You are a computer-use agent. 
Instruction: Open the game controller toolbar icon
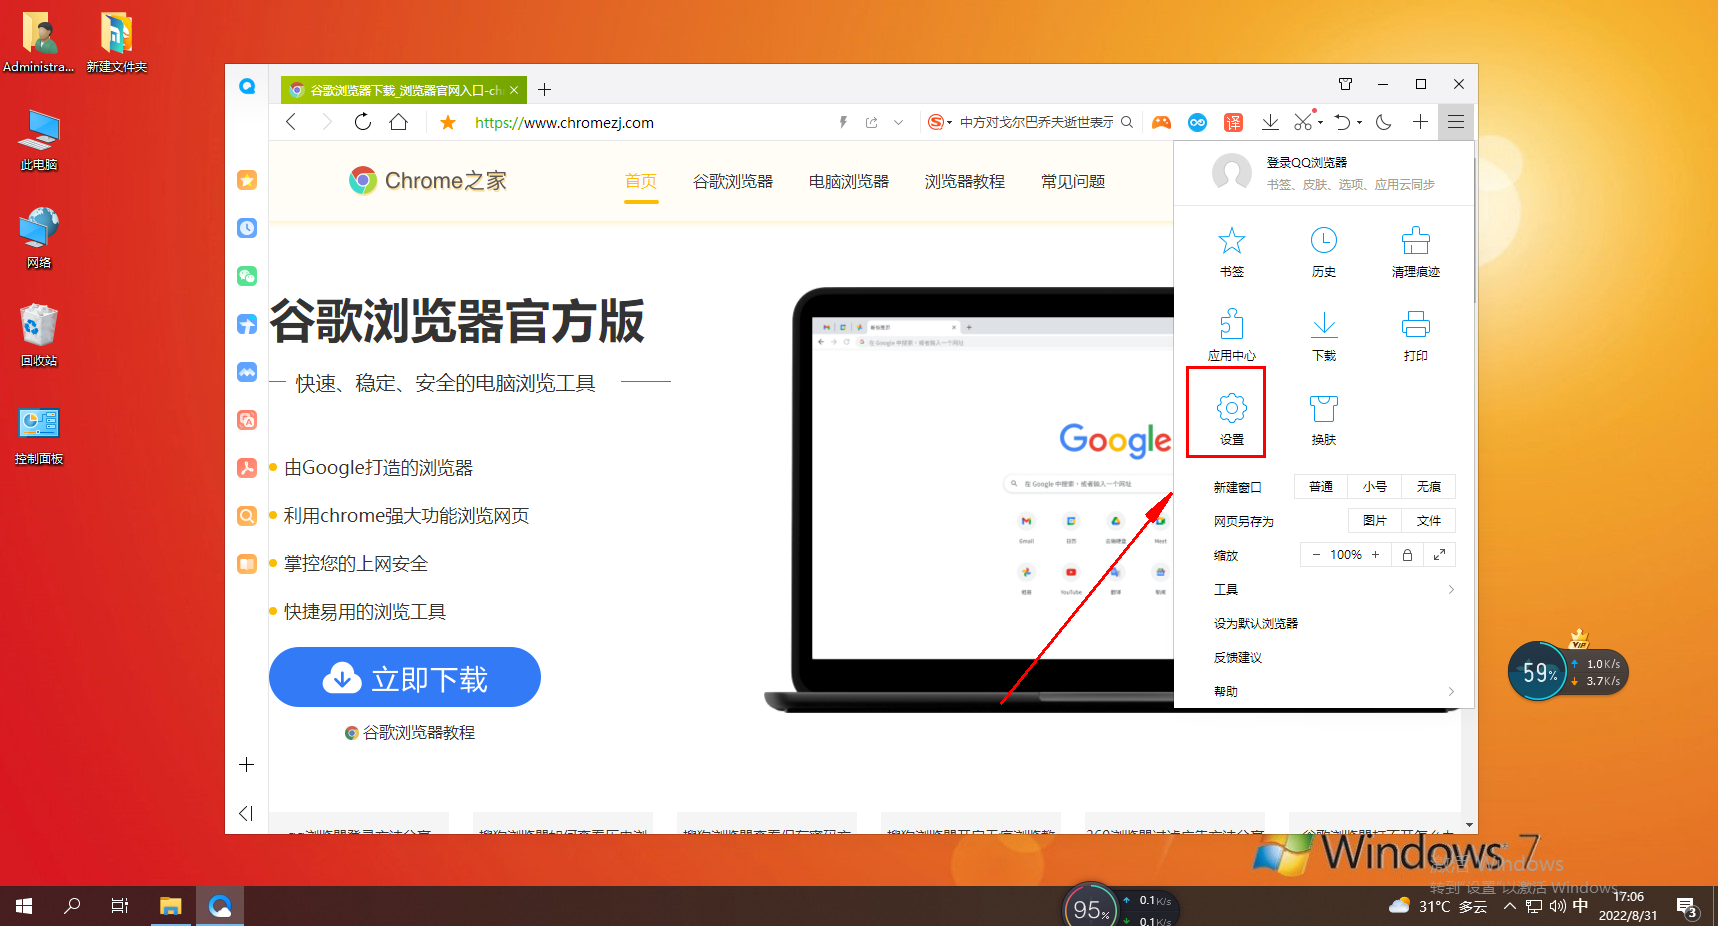pos(1161,122)
